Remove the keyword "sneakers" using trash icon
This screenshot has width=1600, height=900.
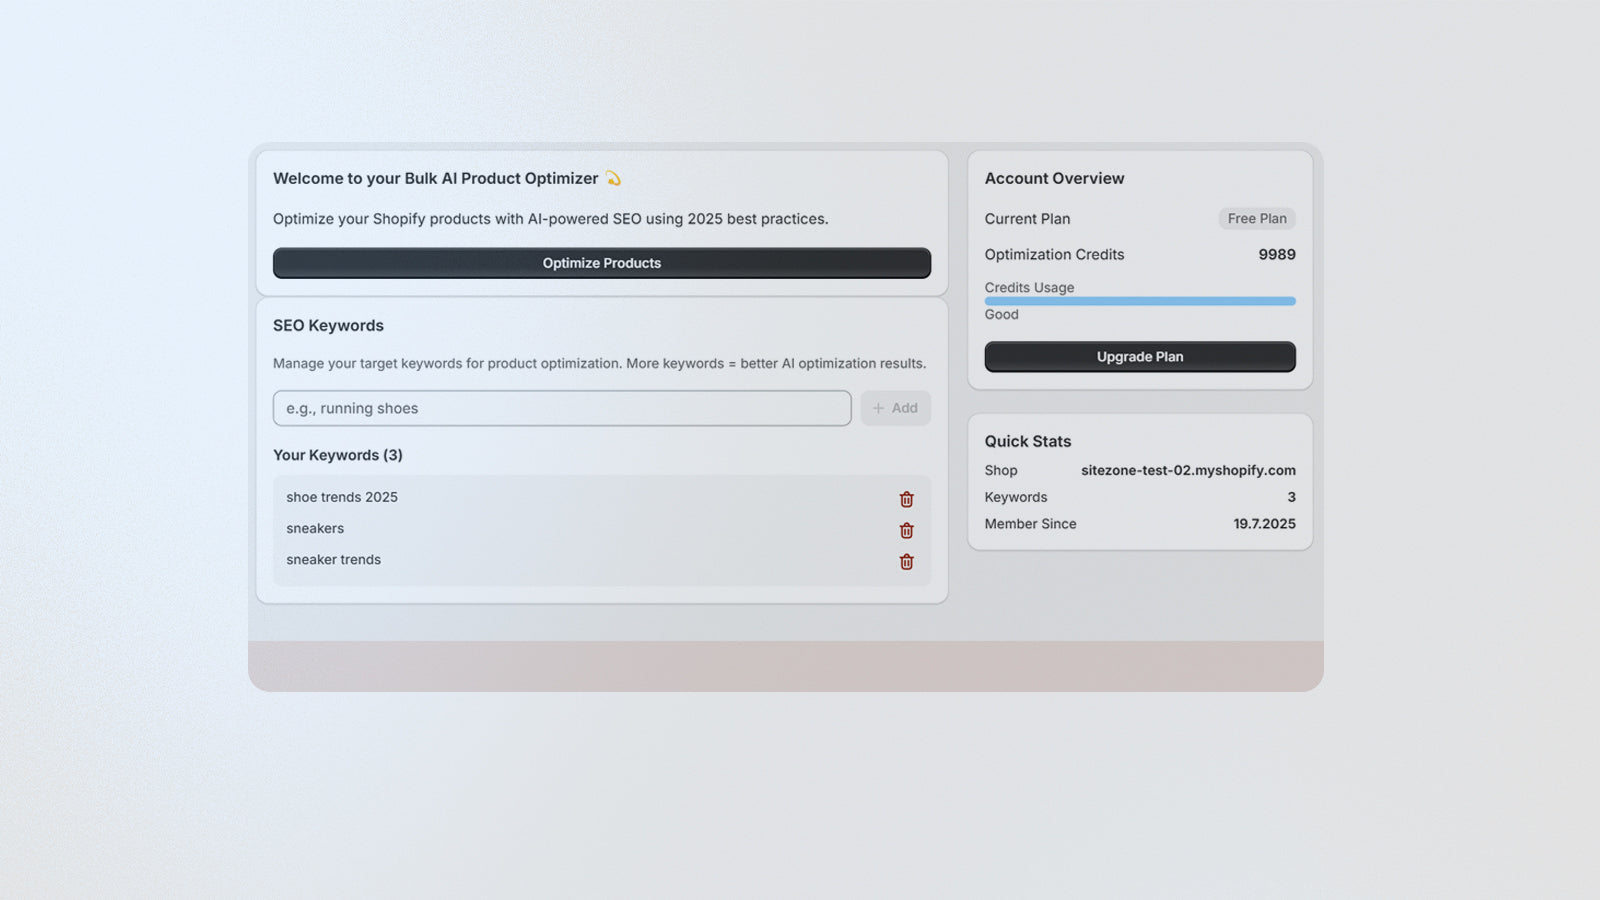click(905, 531)
